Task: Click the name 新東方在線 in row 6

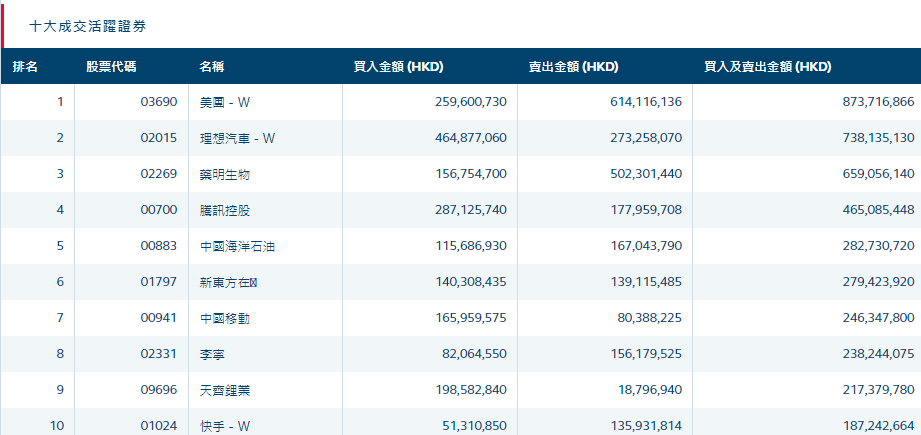Action: pyautogui.click(x=228, y=282)
